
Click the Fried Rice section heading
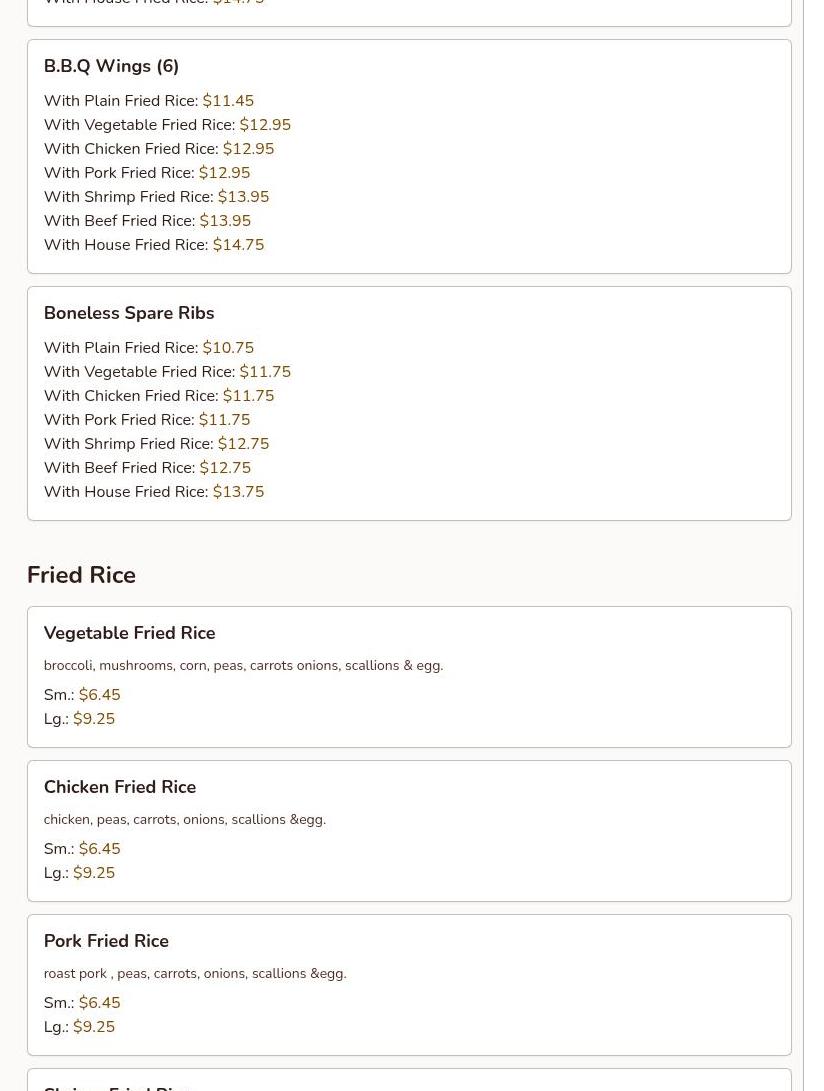tap(81, 575)
